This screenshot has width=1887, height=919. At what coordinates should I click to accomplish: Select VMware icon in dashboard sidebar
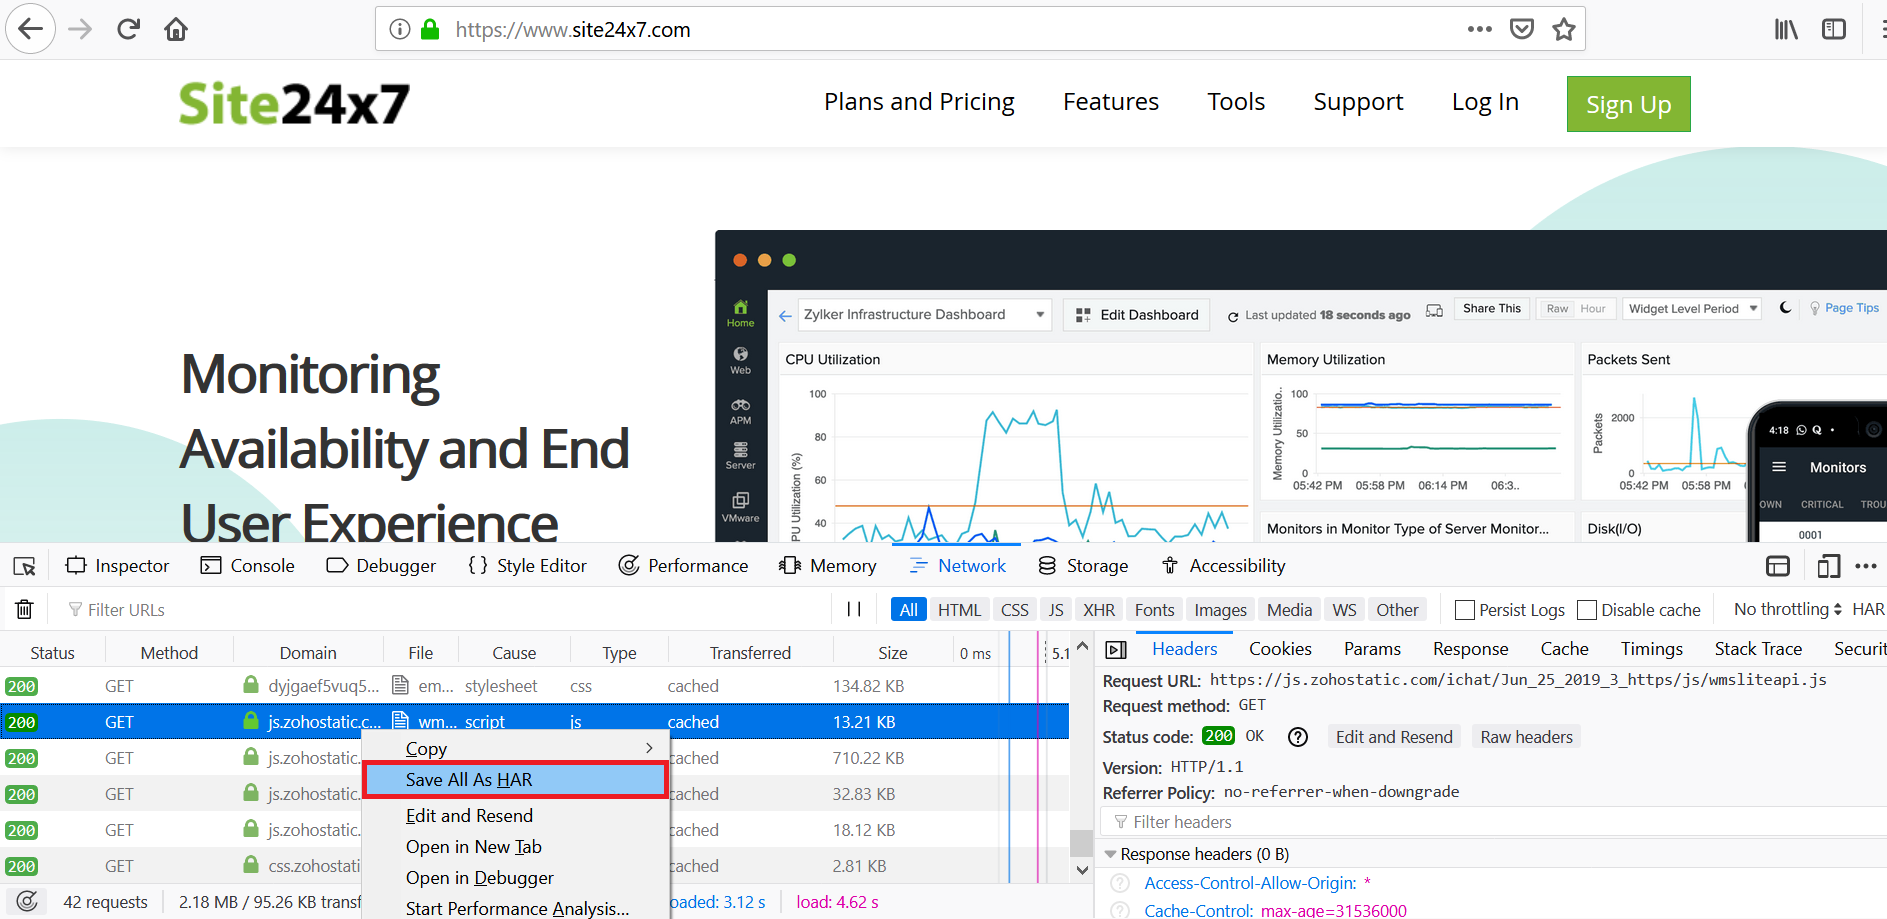coord(740,507)
